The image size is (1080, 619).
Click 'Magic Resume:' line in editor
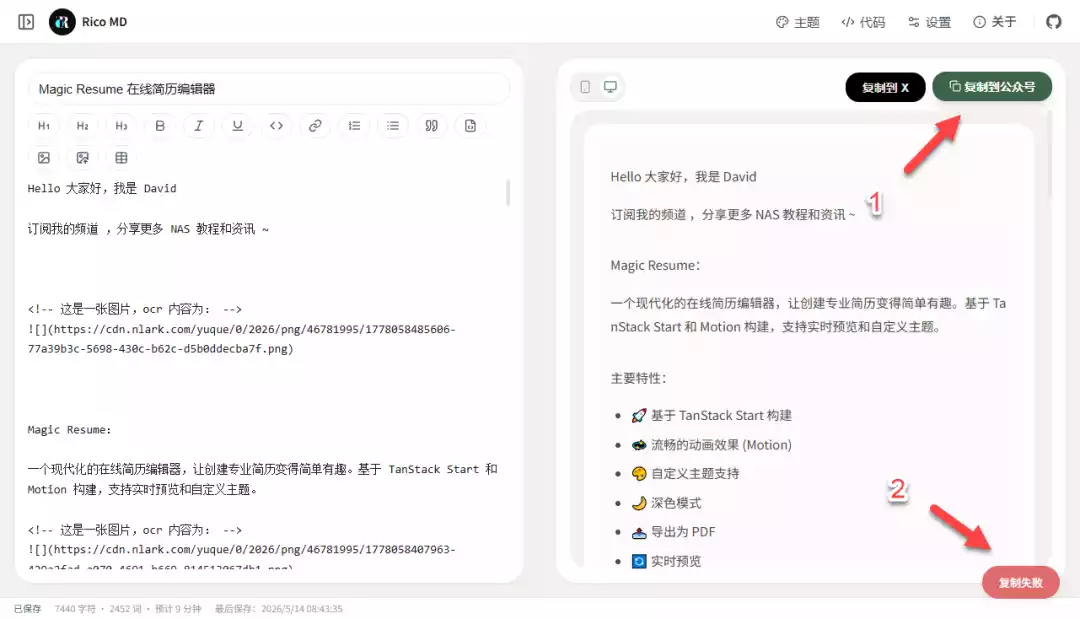tap(69, 430)
